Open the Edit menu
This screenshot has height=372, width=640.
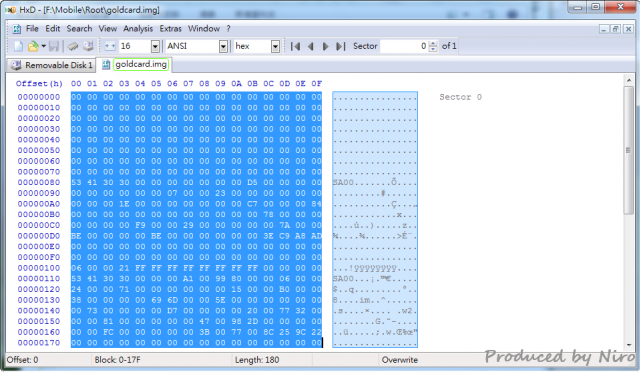click(x=53, y=29)
